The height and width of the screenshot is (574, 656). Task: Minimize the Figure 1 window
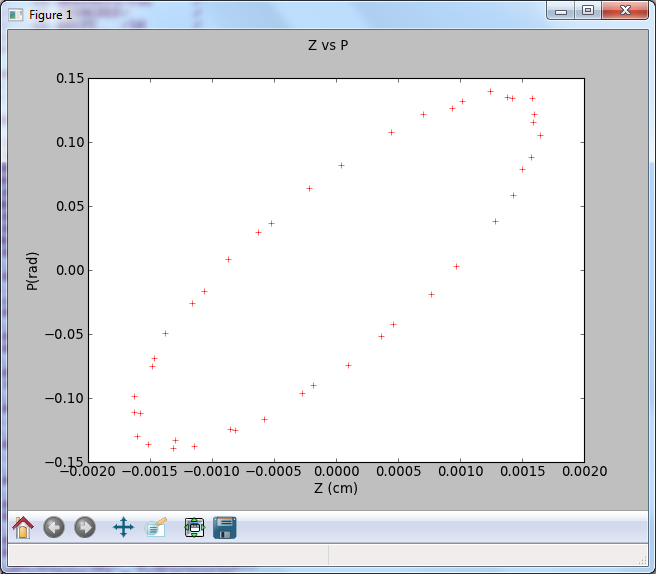point(562,11)
